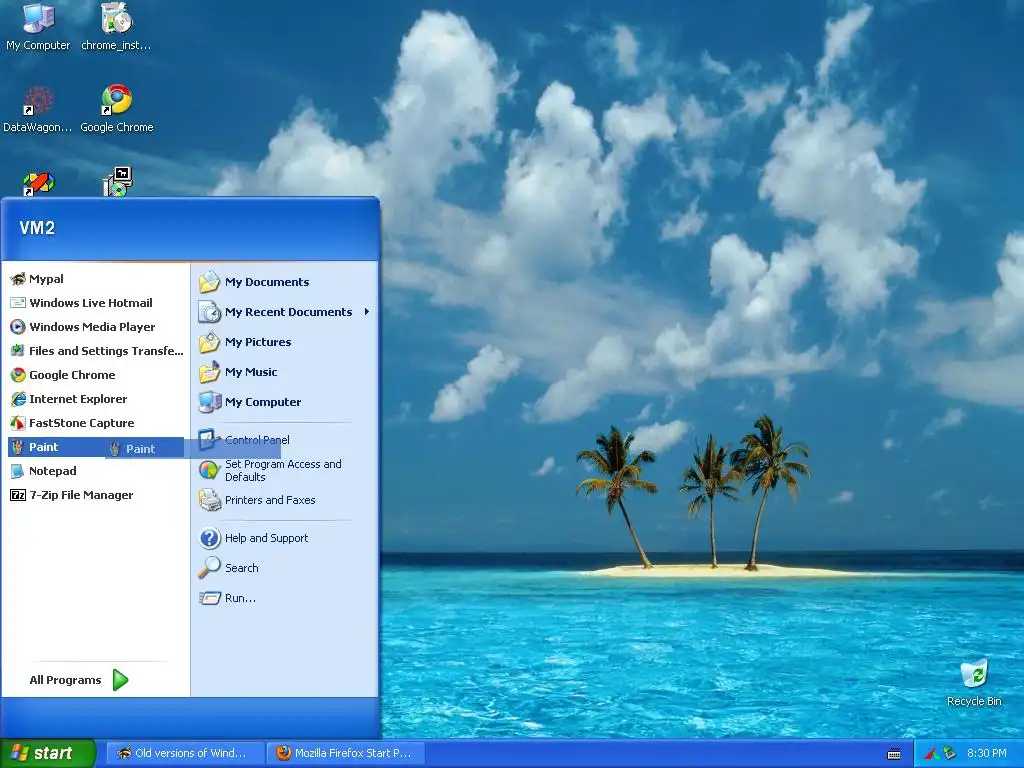Select highlighted Paint menu entry
Viewport: 1024px width, 768px height.
[x=95, y=447]
